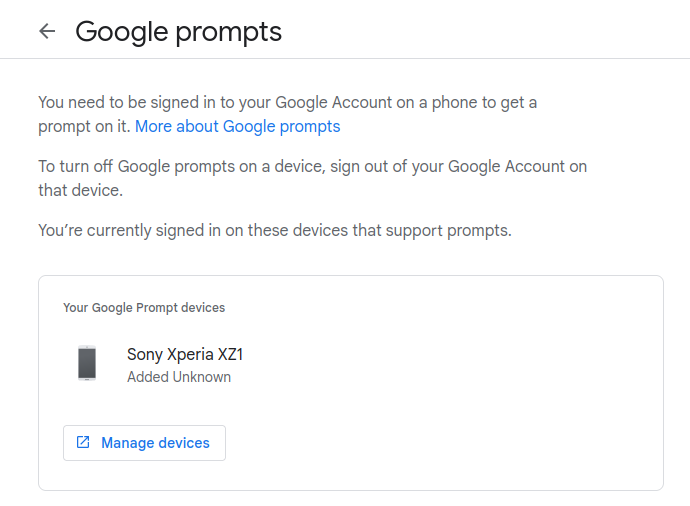The height and width of the screenshot is (506, 690).
Task: Click the word "Account" in the first paragraph
Action: click(x=361, y=103)
